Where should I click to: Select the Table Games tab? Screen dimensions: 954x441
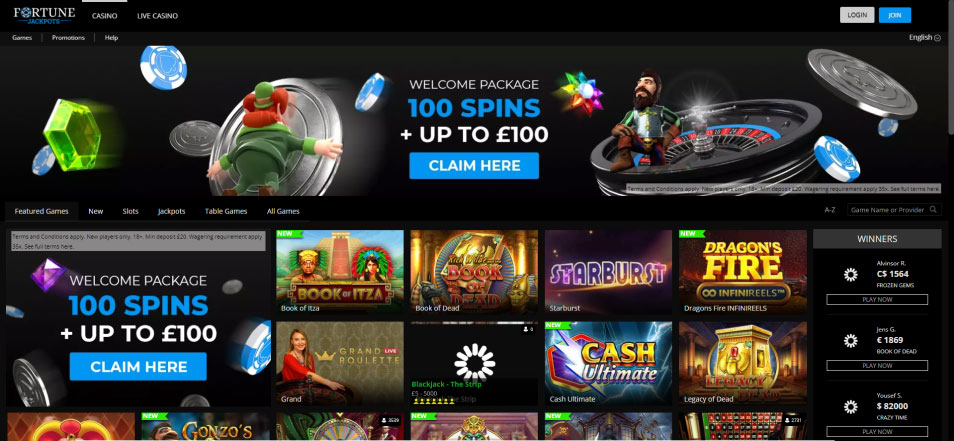click(x=226, y=212)
